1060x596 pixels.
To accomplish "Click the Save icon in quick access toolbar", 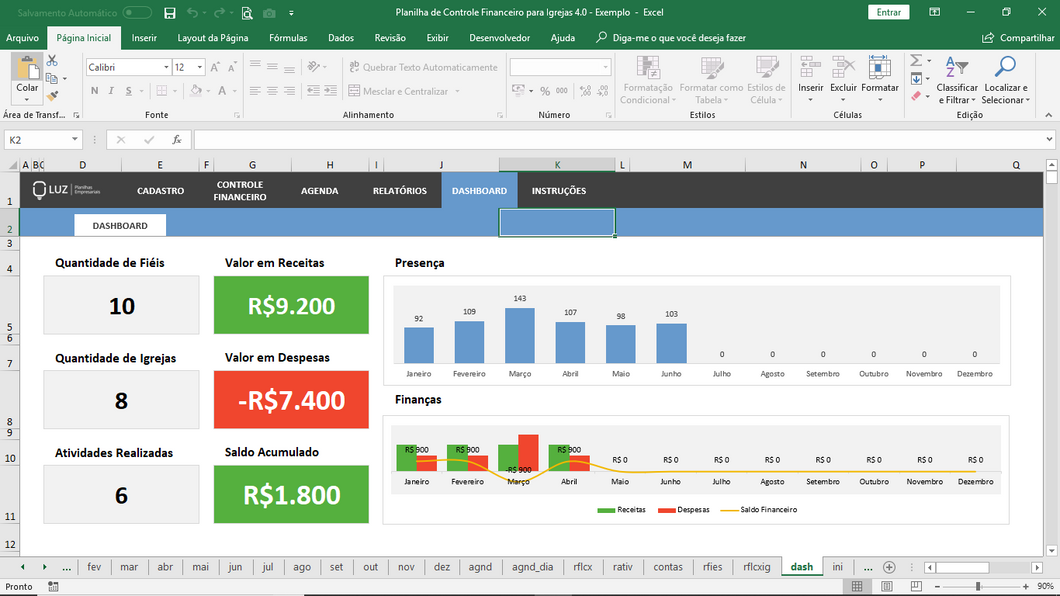I will (x=170, y=13).
